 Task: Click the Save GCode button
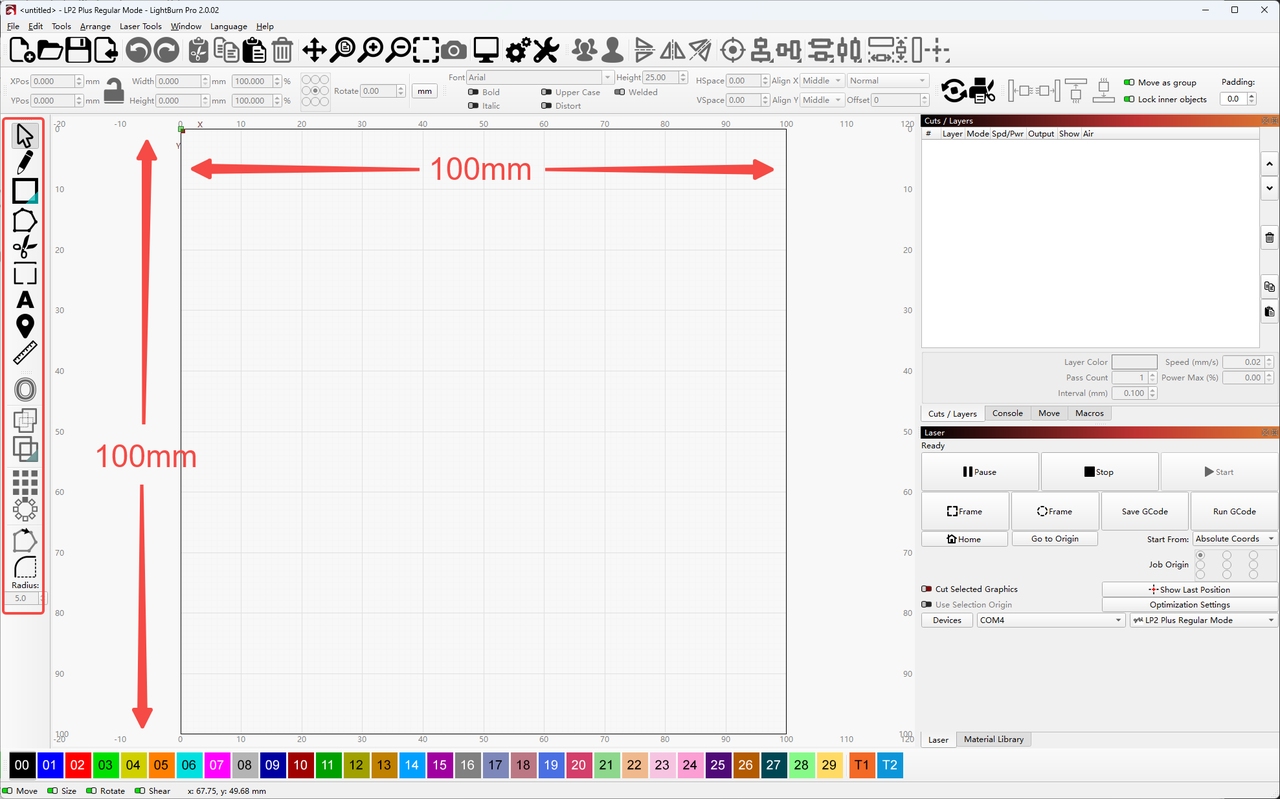point(1144,511)
